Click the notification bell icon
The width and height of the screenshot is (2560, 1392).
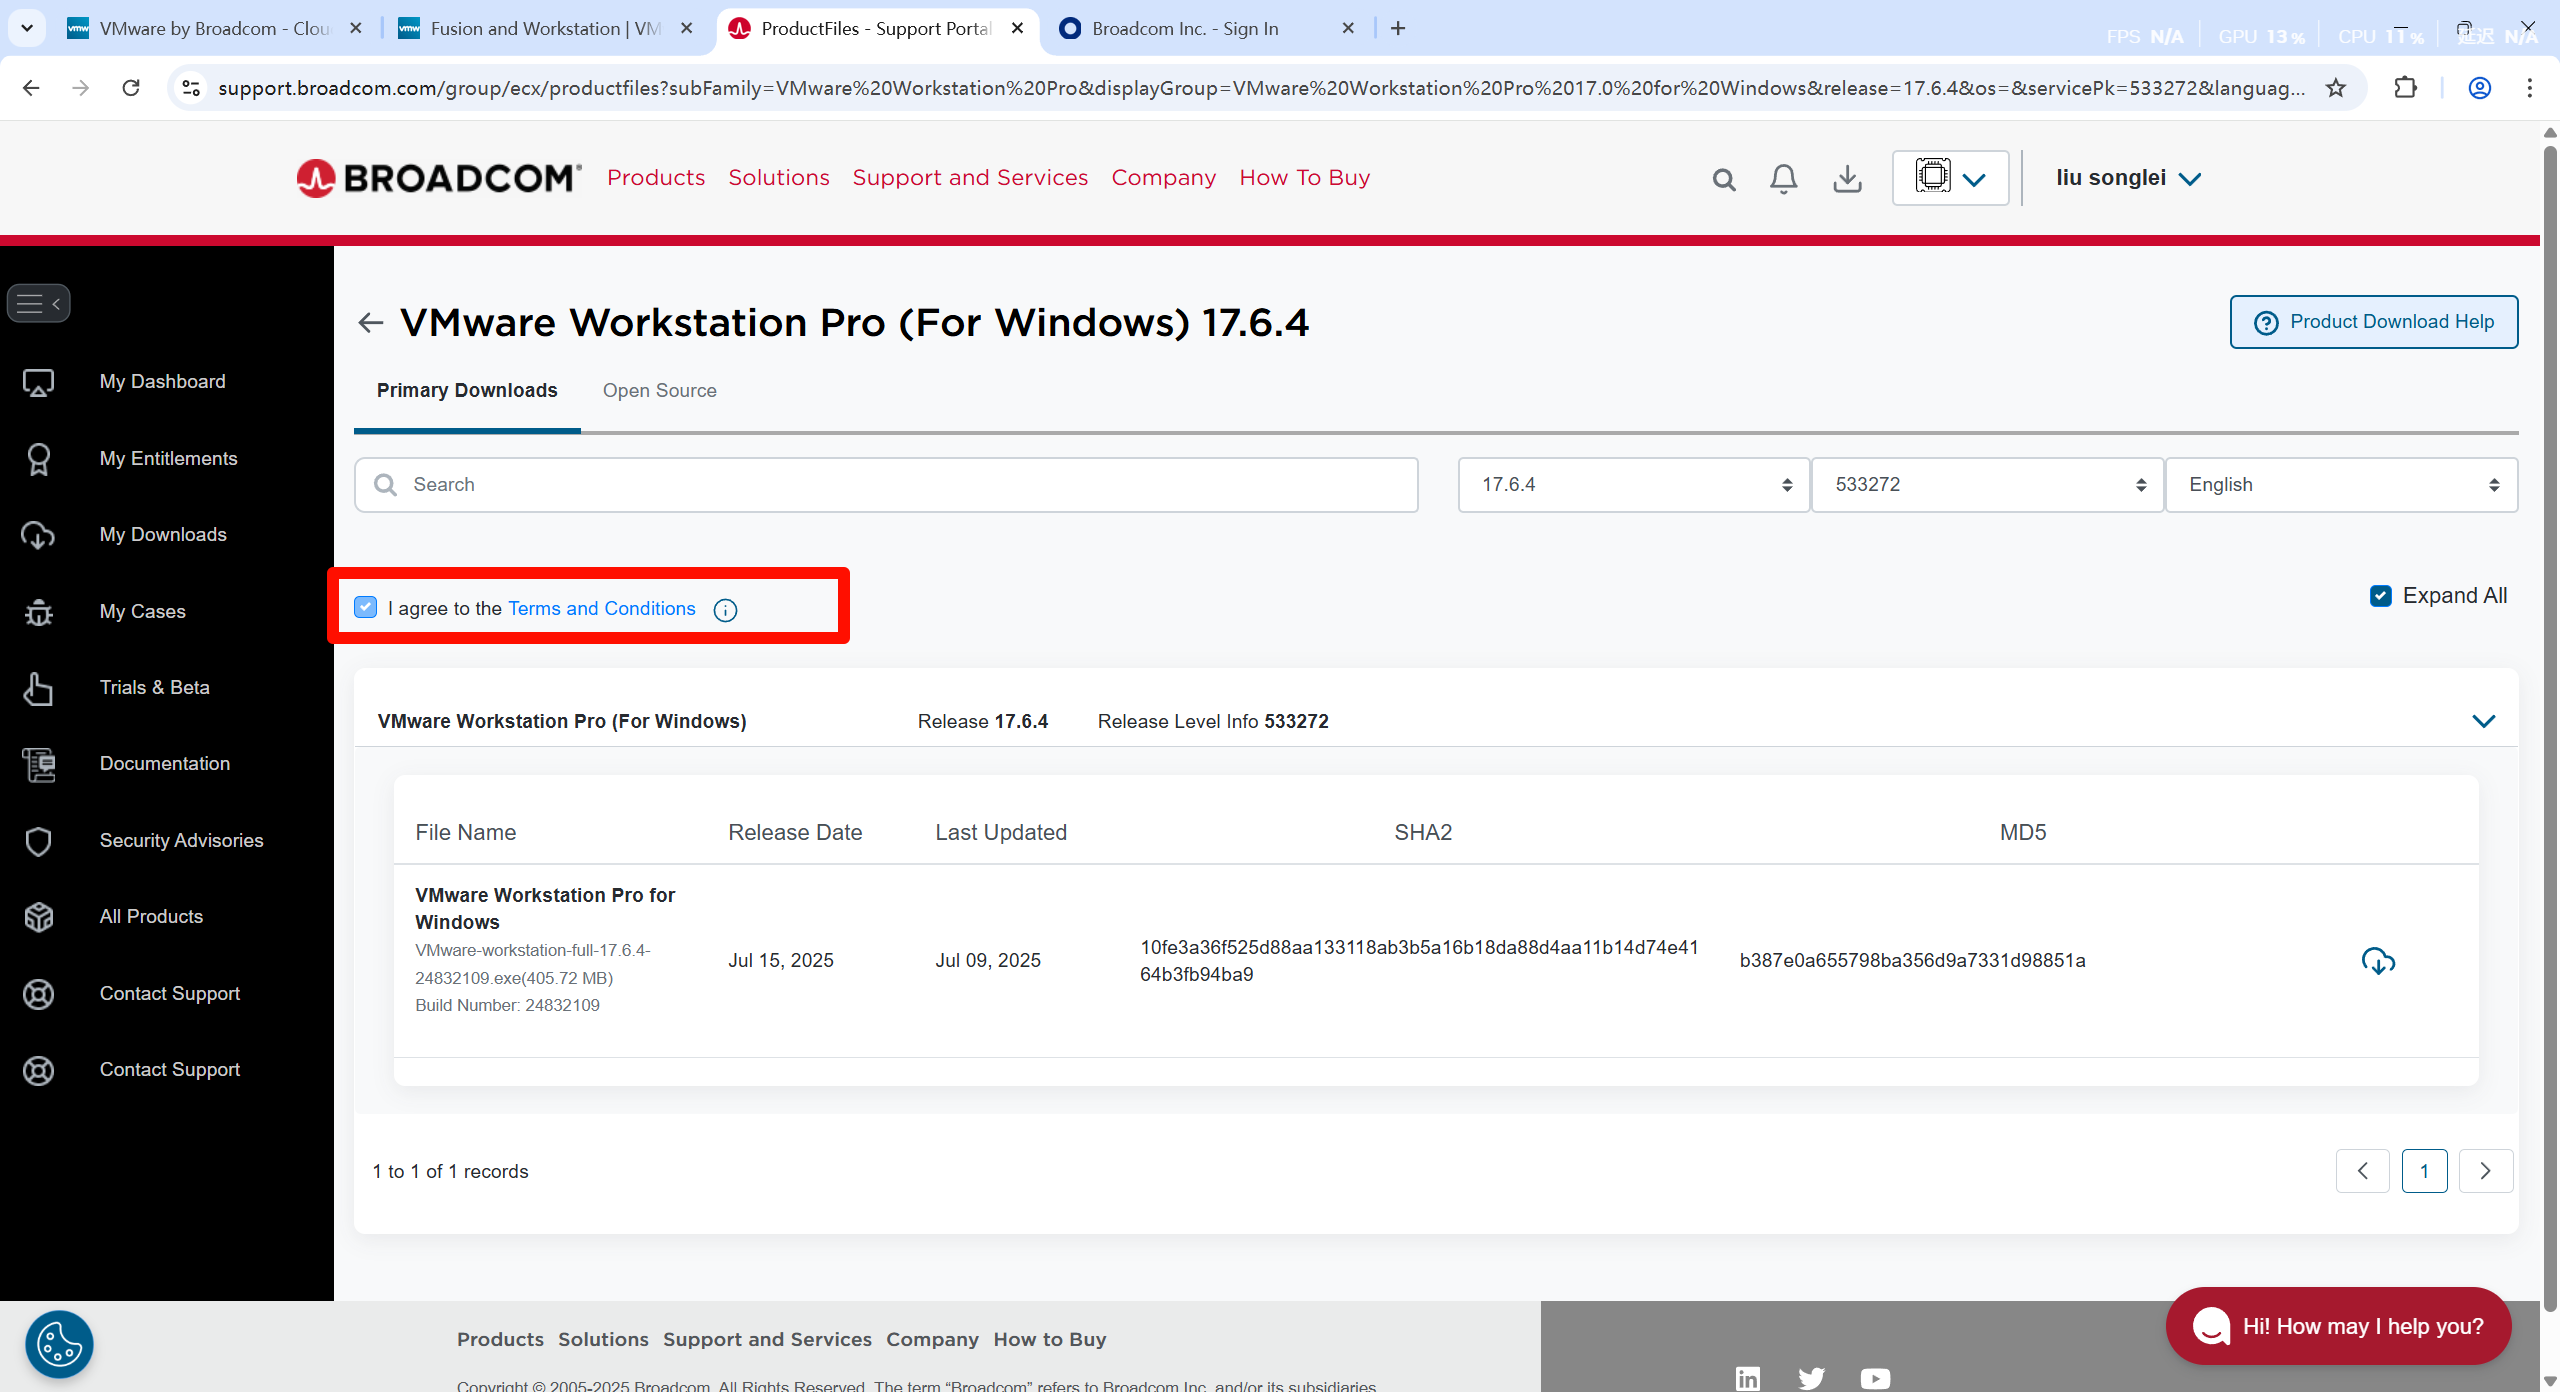[1783, 179]
